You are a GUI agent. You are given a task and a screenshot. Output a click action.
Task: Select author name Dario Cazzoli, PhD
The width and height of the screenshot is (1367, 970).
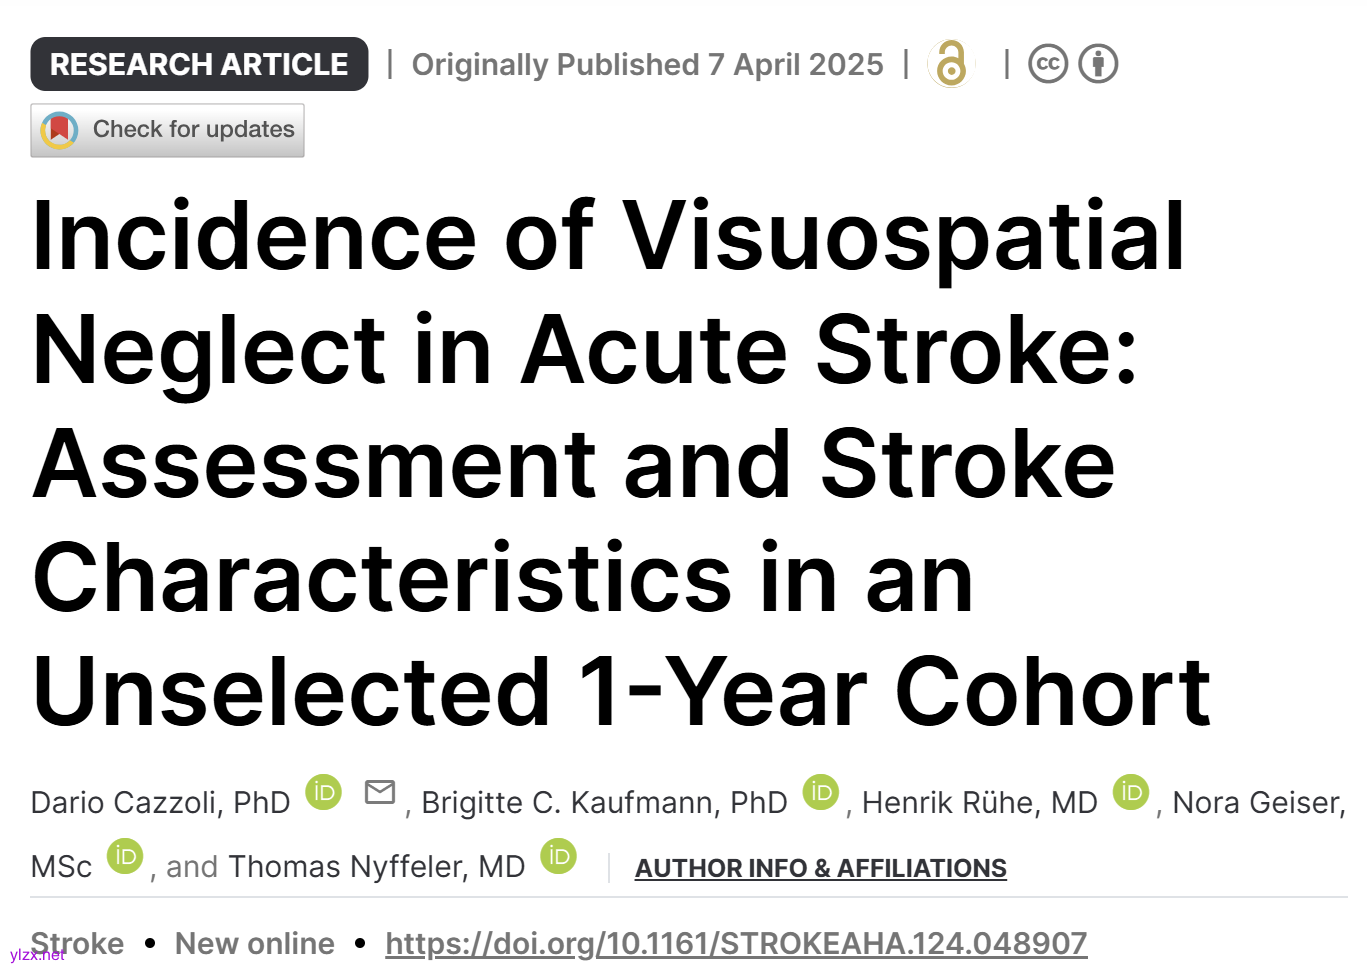click(x=160, y=803)
